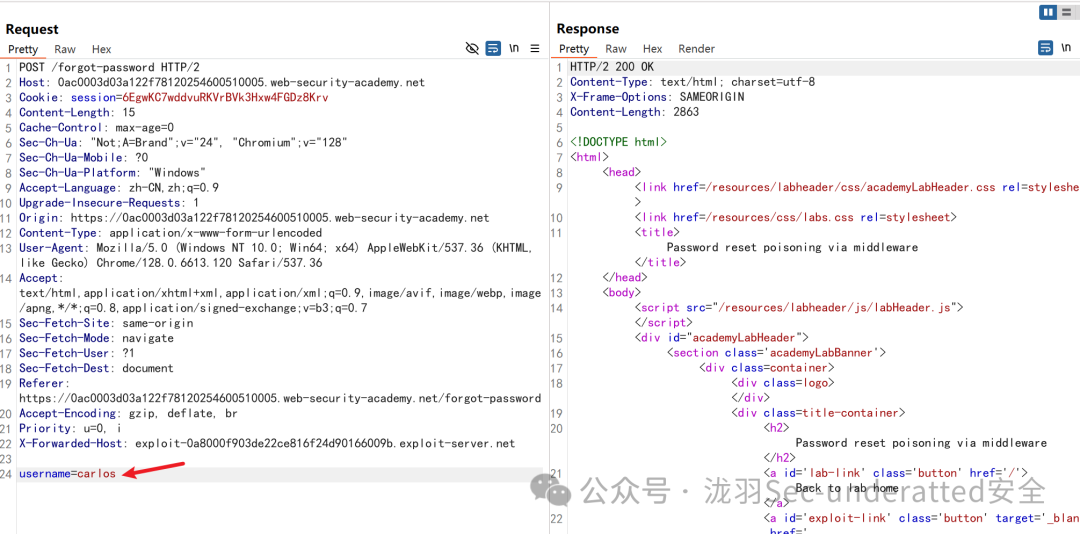Image resolution: width=1080 pixels, height=534 pixels.
Task: Switch to the Request Pretty tab
Action: point(23,49)
